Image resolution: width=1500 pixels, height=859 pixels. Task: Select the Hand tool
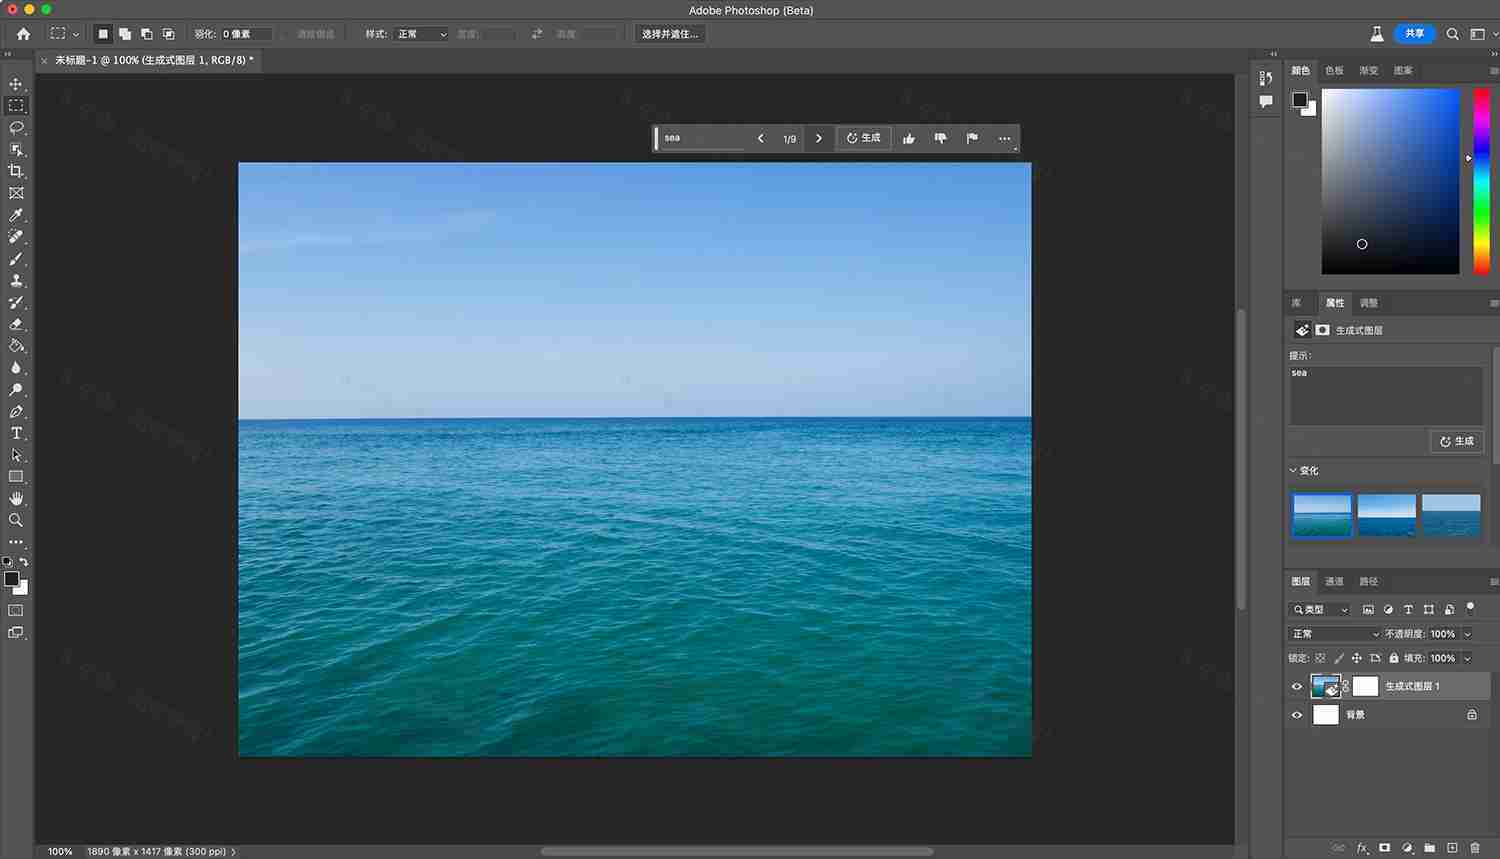[x=15, y=498]
